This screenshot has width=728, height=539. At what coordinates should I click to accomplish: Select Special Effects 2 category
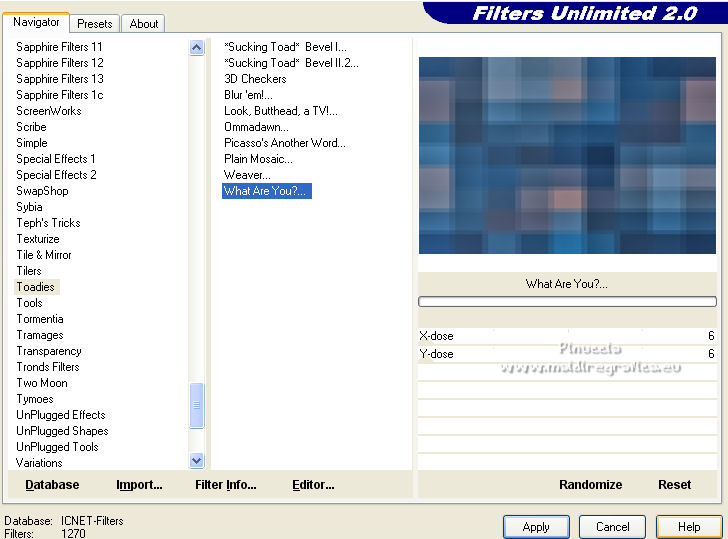pos(56,175)
